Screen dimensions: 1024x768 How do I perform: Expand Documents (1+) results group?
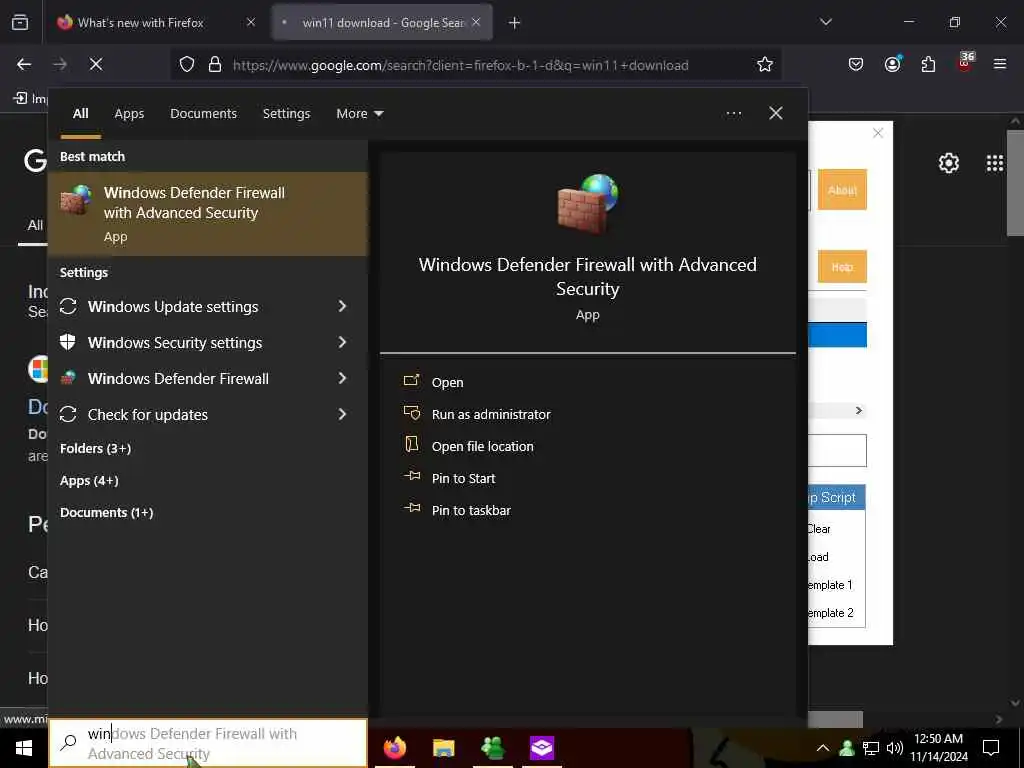coord(106,513)
